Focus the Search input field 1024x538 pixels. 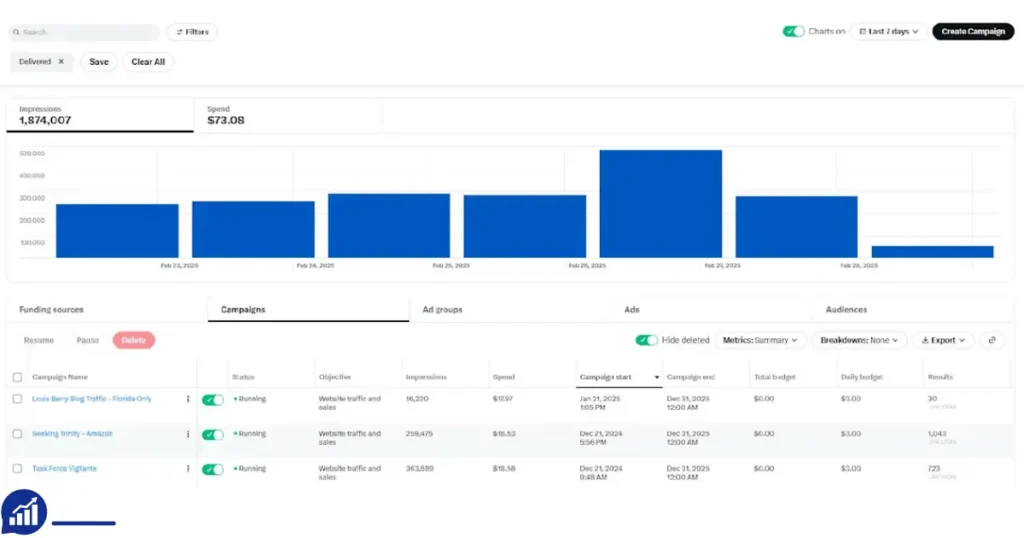(84, 32)
